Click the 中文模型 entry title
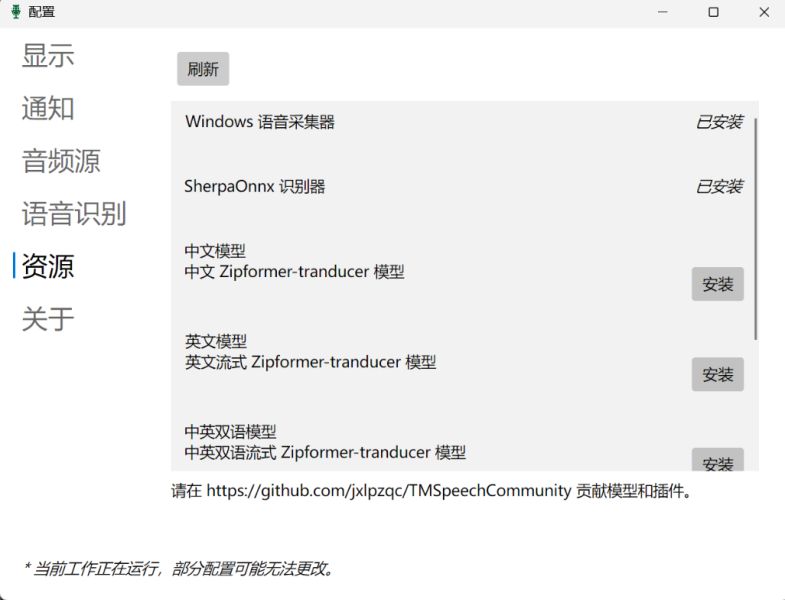Viewport: 785px width, 600px height. (215, 250)
